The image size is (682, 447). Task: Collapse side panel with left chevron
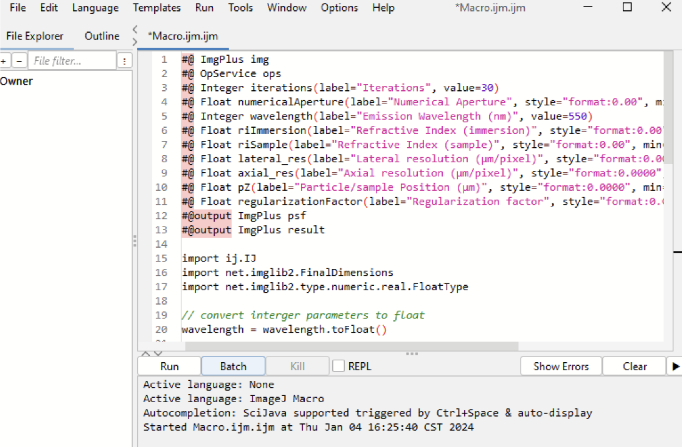coord(135,29)
